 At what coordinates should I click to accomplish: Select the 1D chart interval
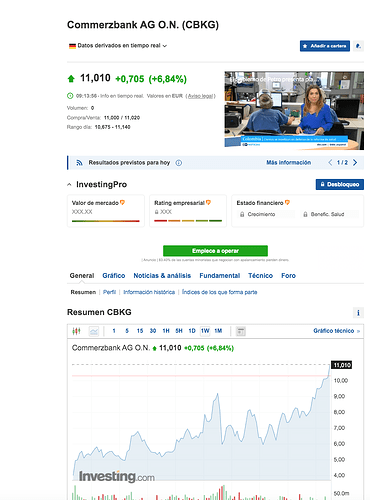(x=192, y=331)
